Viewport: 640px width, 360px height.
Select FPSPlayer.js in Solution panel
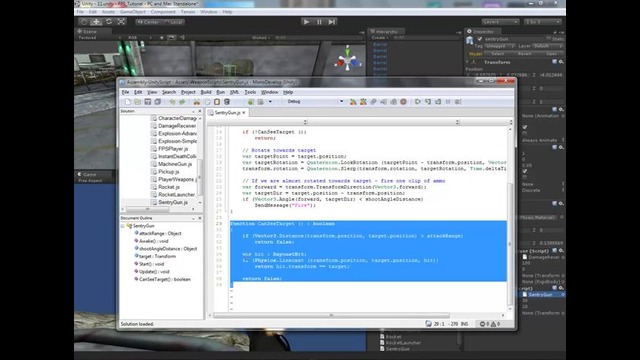click(173, 149)
